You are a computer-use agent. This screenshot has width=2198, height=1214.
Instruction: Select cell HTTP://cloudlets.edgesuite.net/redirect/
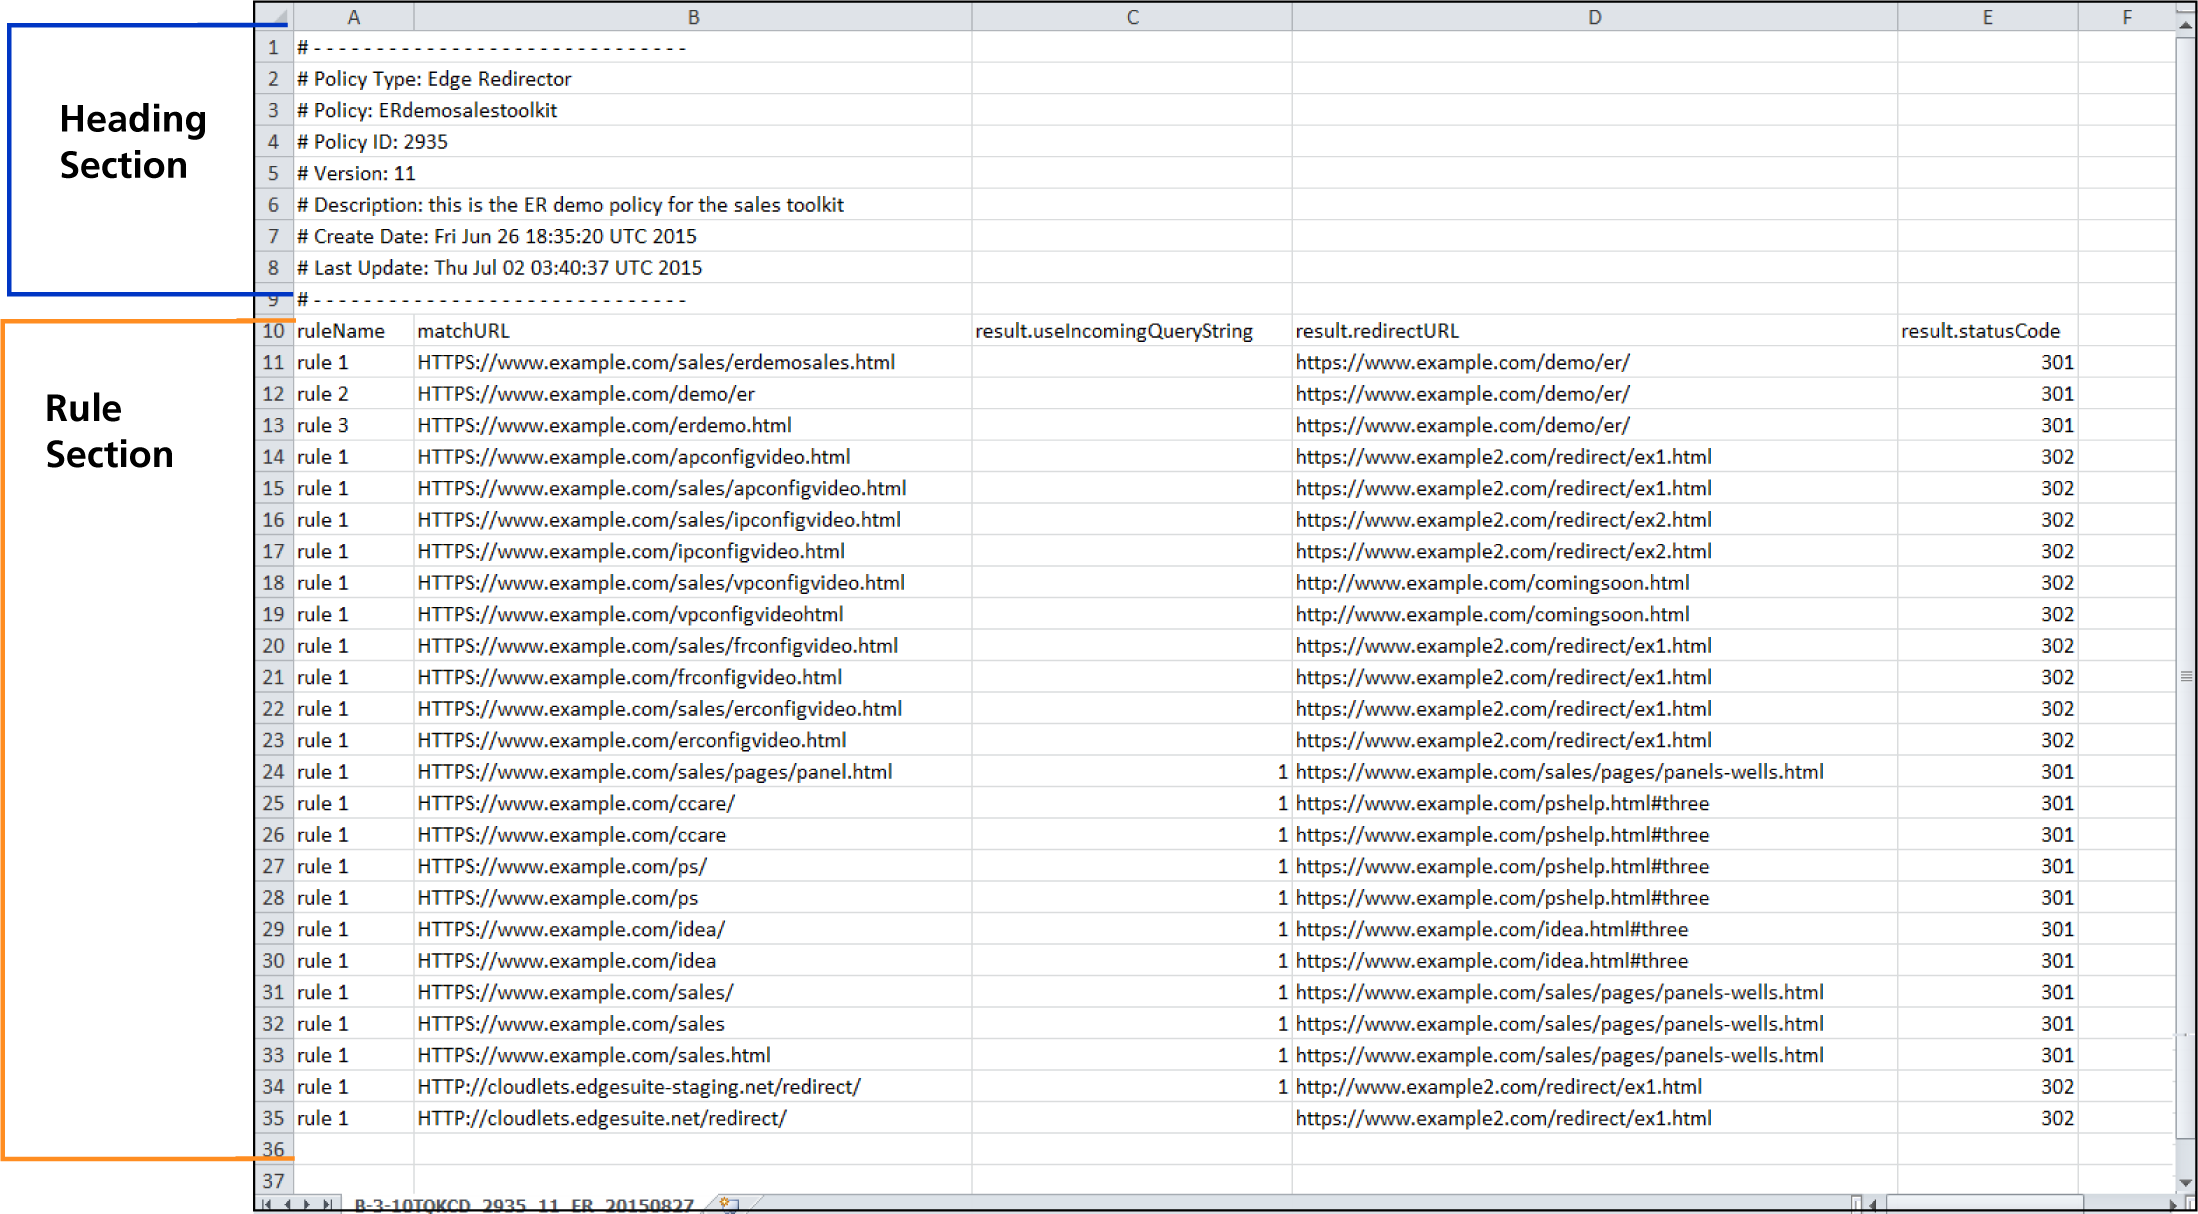click(x=601, y=1118)
